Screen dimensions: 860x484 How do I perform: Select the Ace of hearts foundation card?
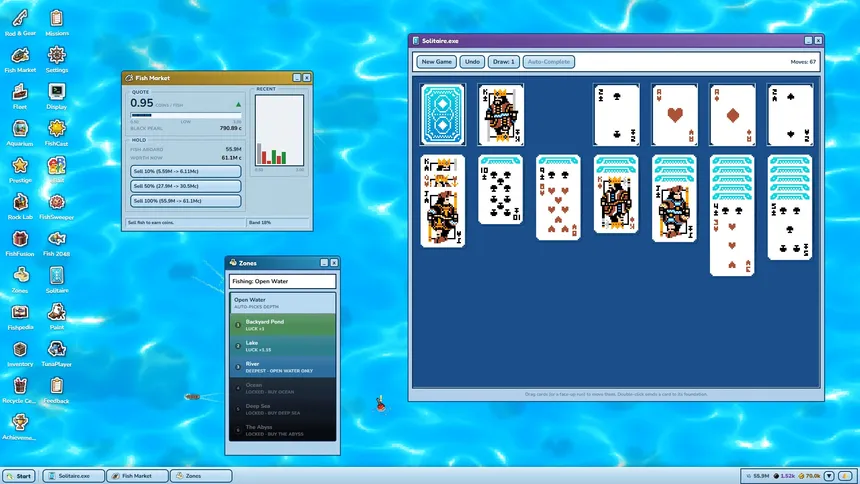coord(675,115)
